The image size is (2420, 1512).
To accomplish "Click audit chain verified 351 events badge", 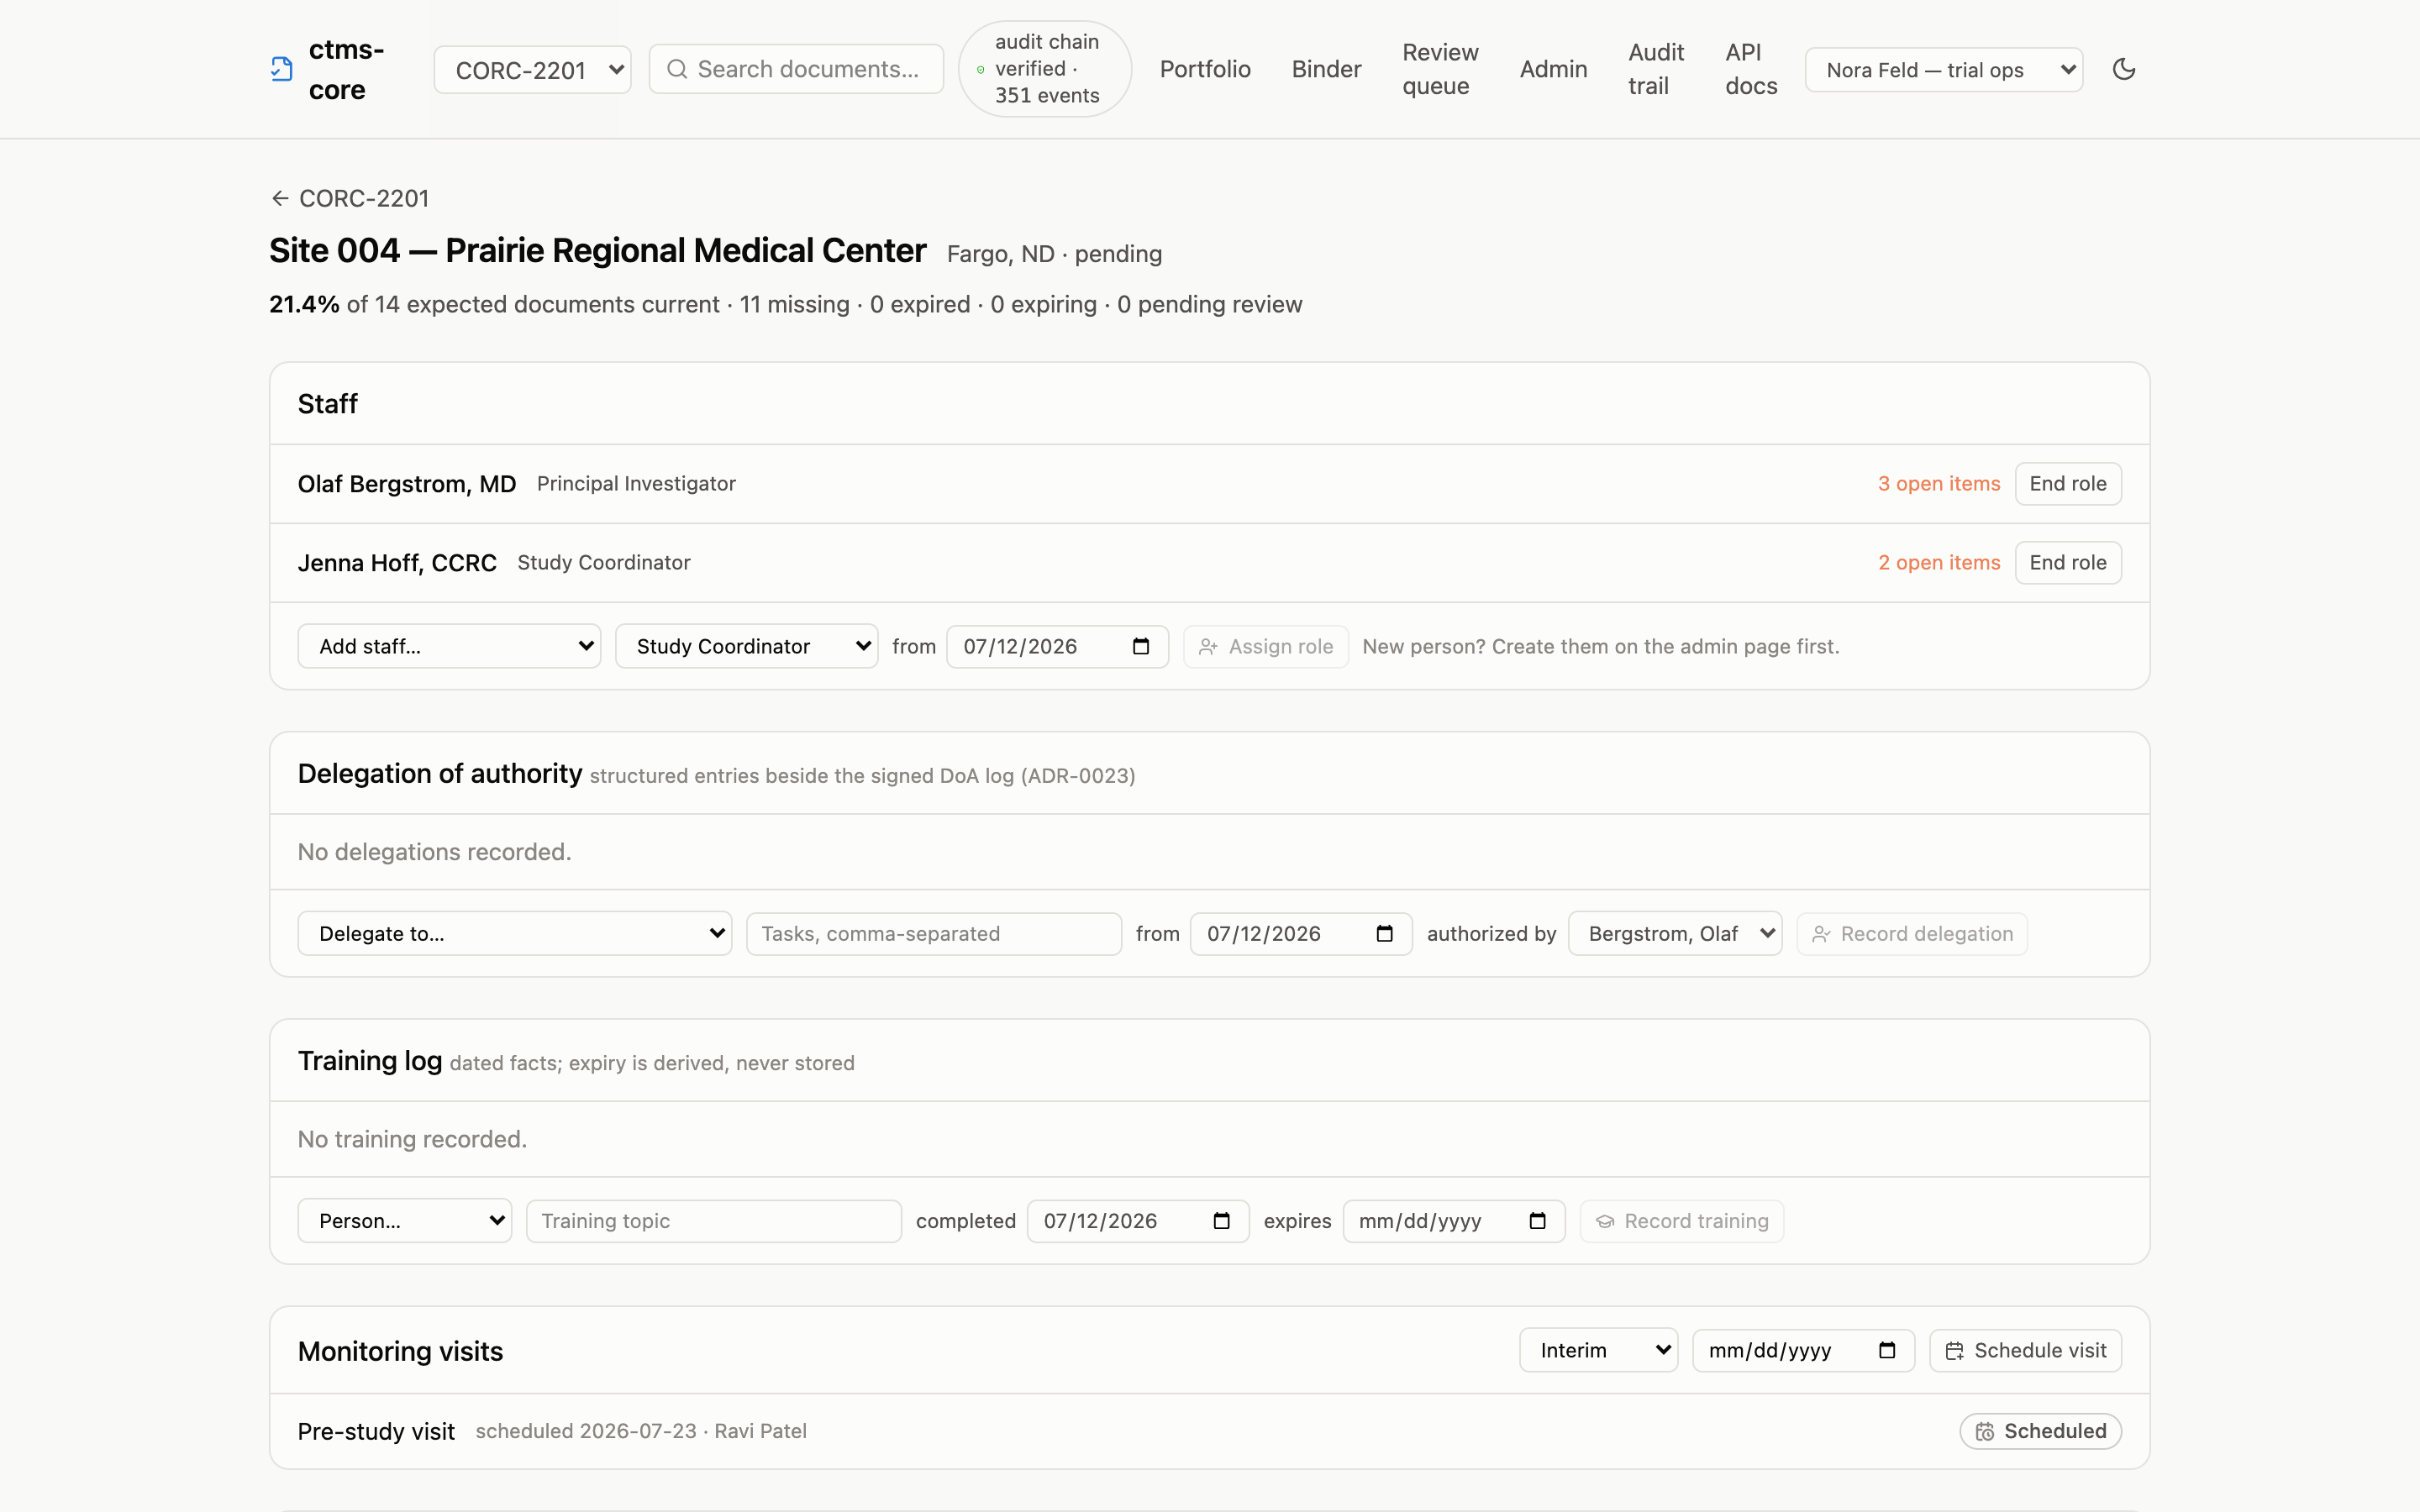I will [1045, 69].
